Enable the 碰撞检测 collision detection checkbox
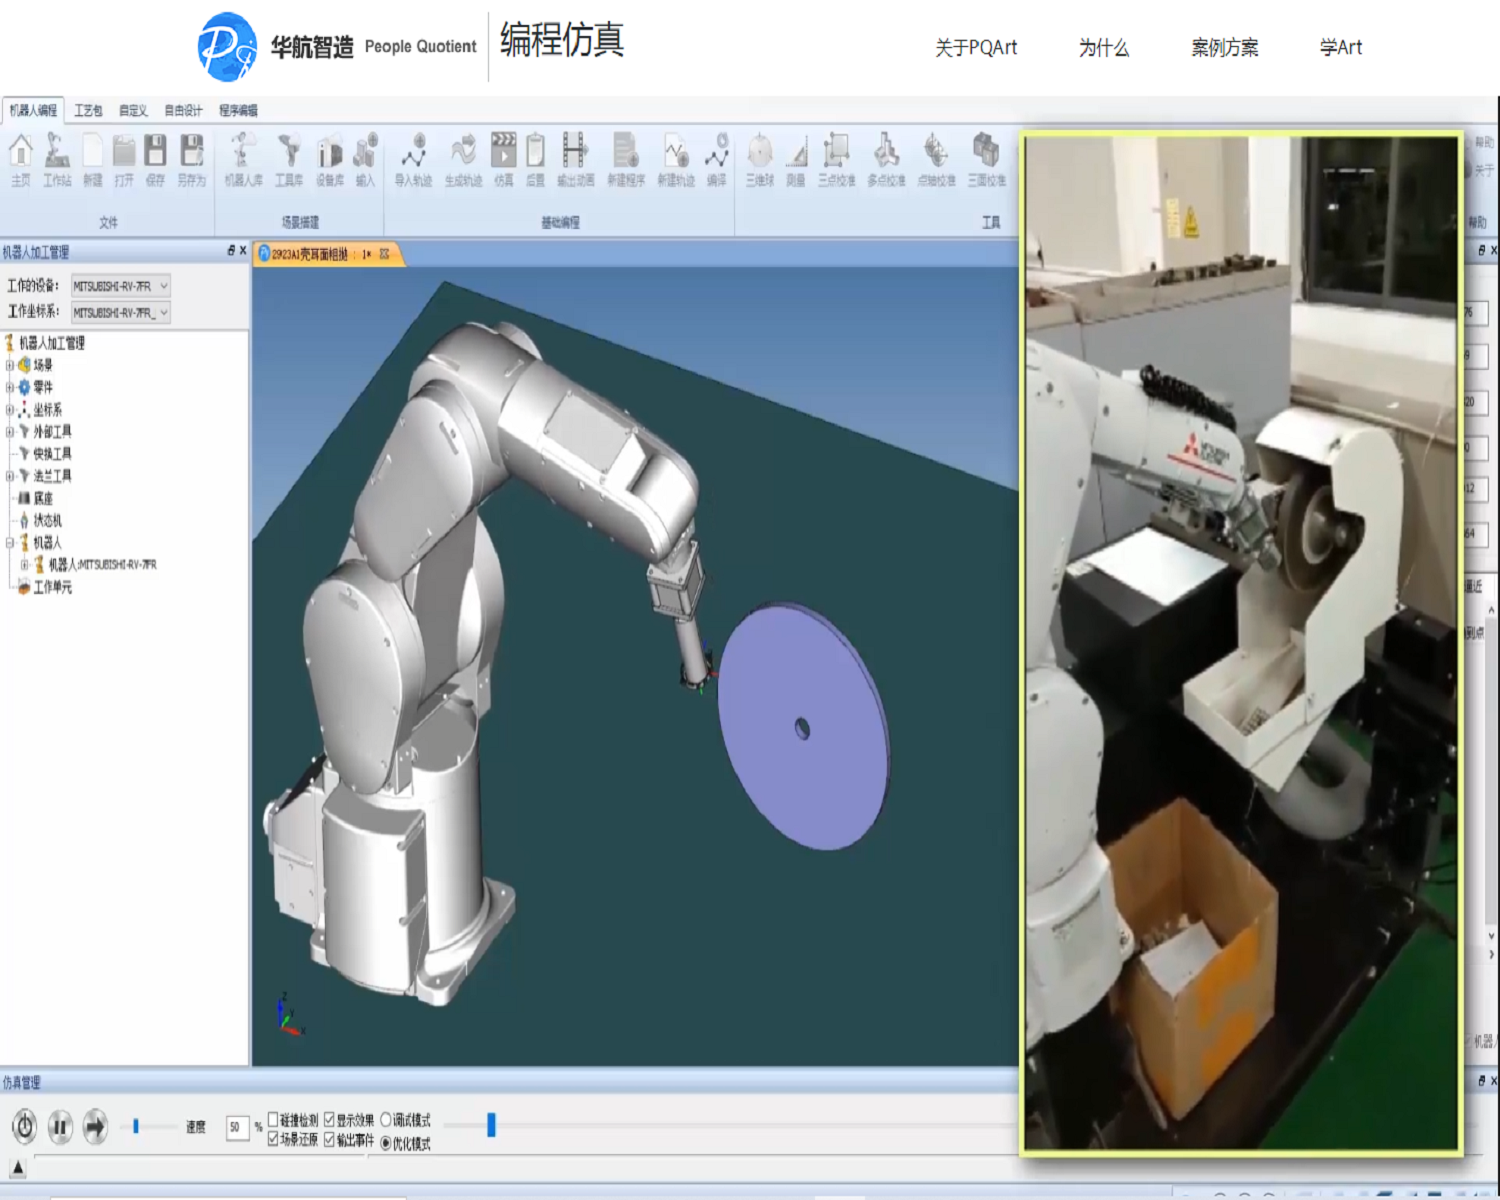 [273, 1119]
